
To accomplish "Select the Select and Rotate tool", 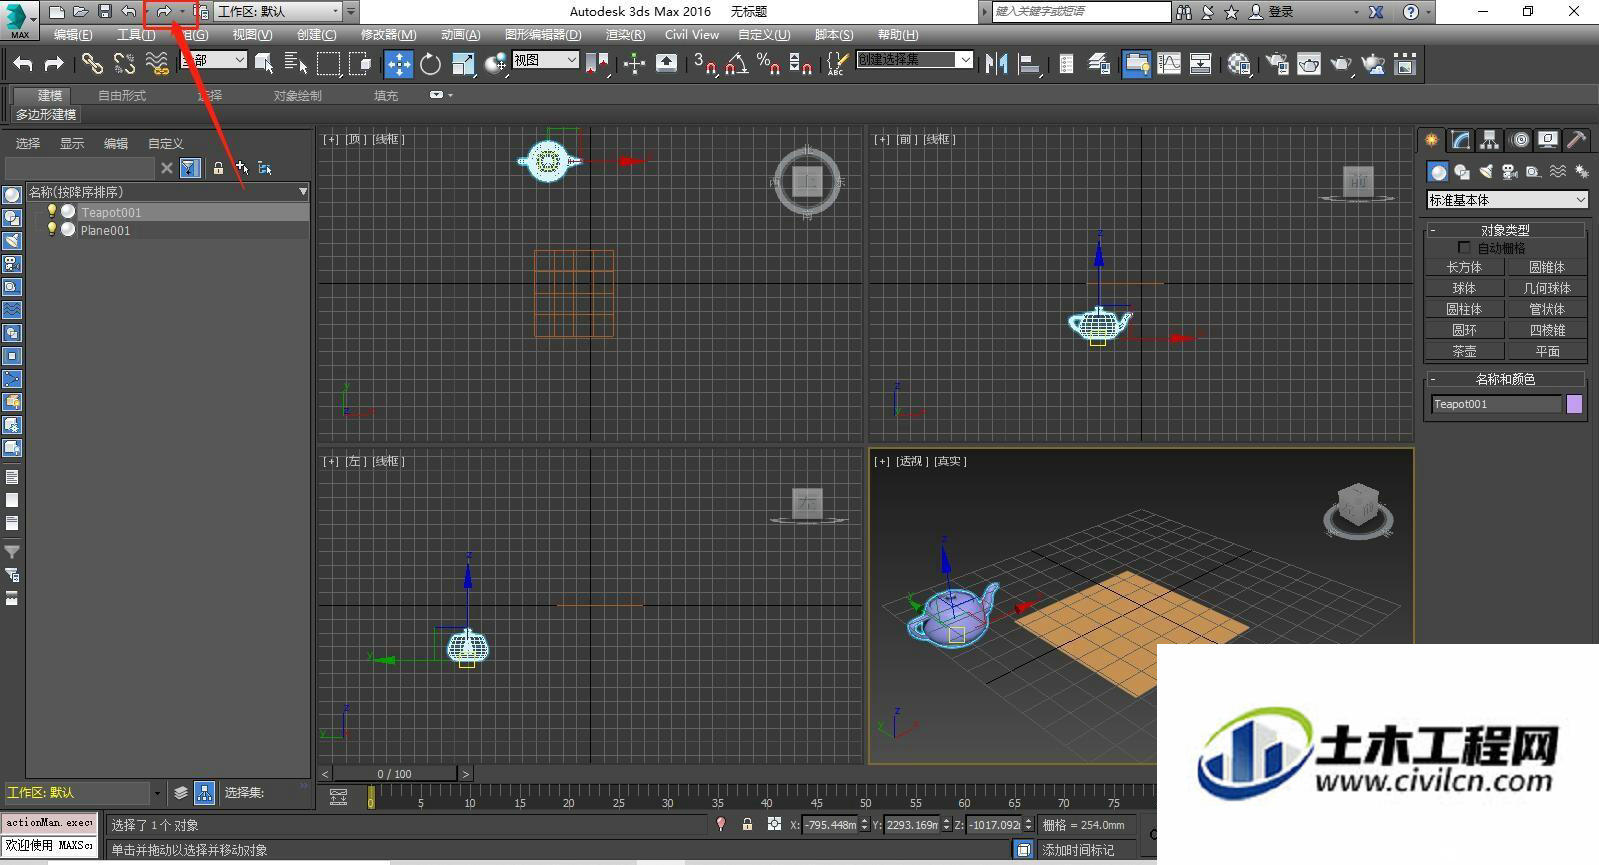I will click(431, 64).
